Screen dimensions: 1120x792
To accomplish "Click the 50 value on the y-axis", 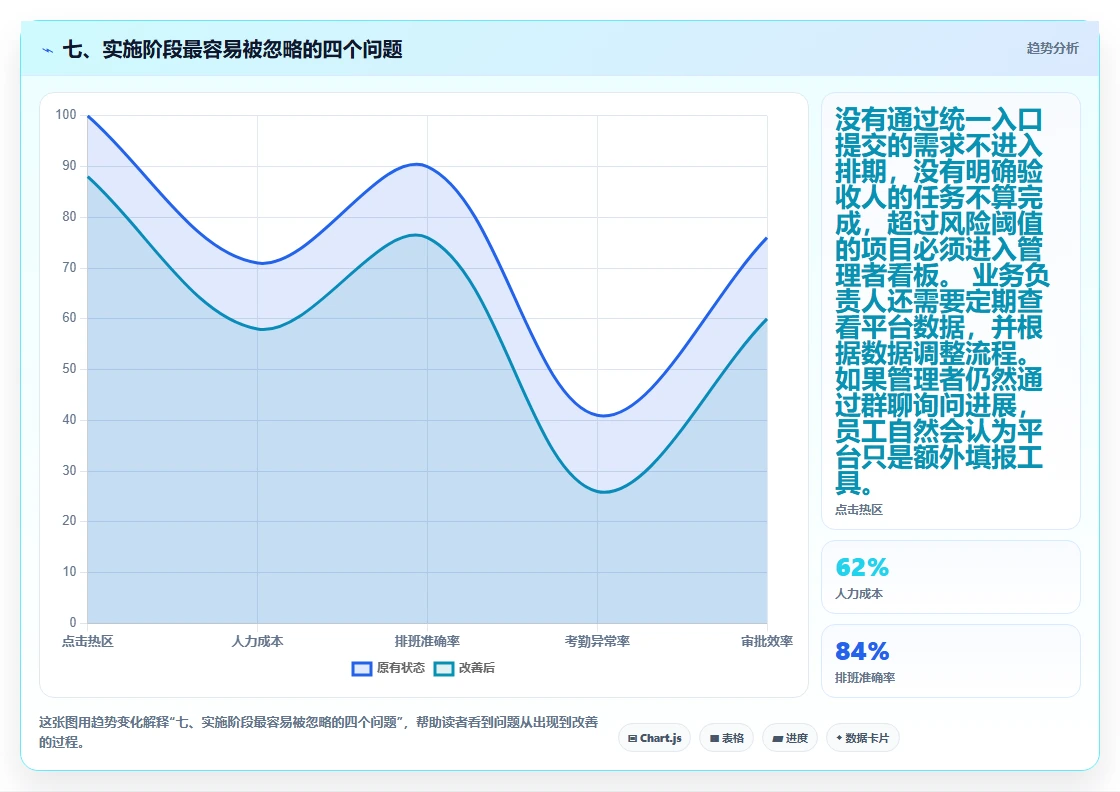I will pyautogui.click(x=69, y=369).
